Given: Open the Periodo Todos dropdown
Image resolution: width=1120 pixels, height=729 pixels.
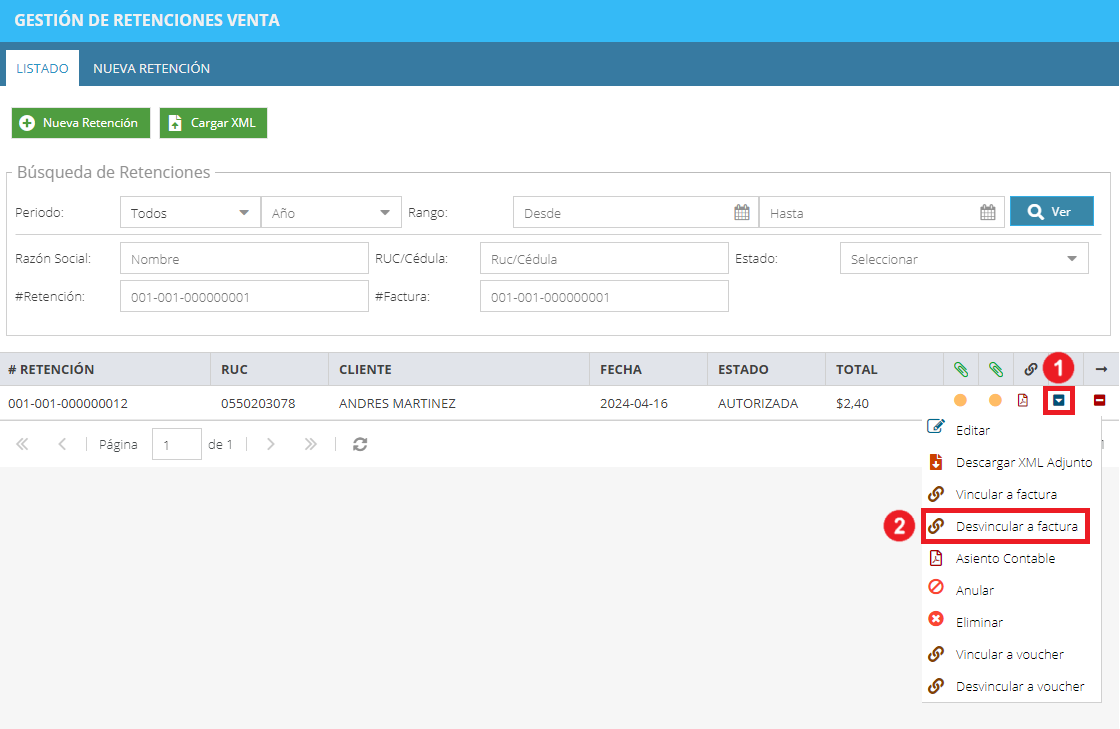Looking at the screenshot, I should coord(189,213).
